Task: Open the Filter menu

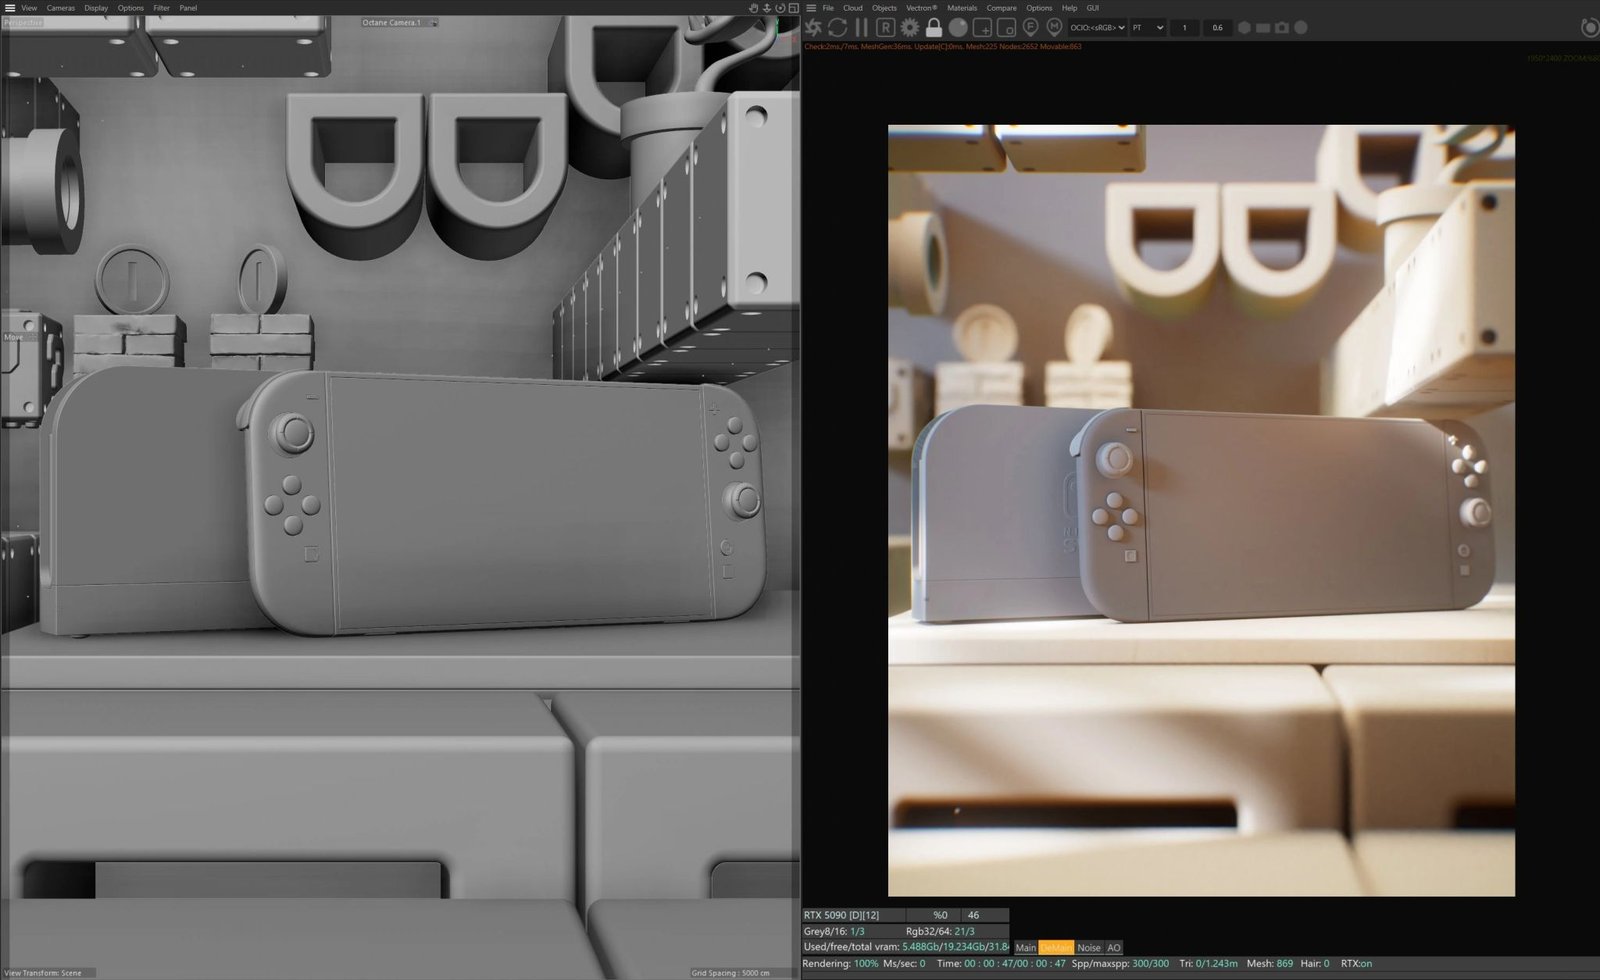Action: [162, 8]
